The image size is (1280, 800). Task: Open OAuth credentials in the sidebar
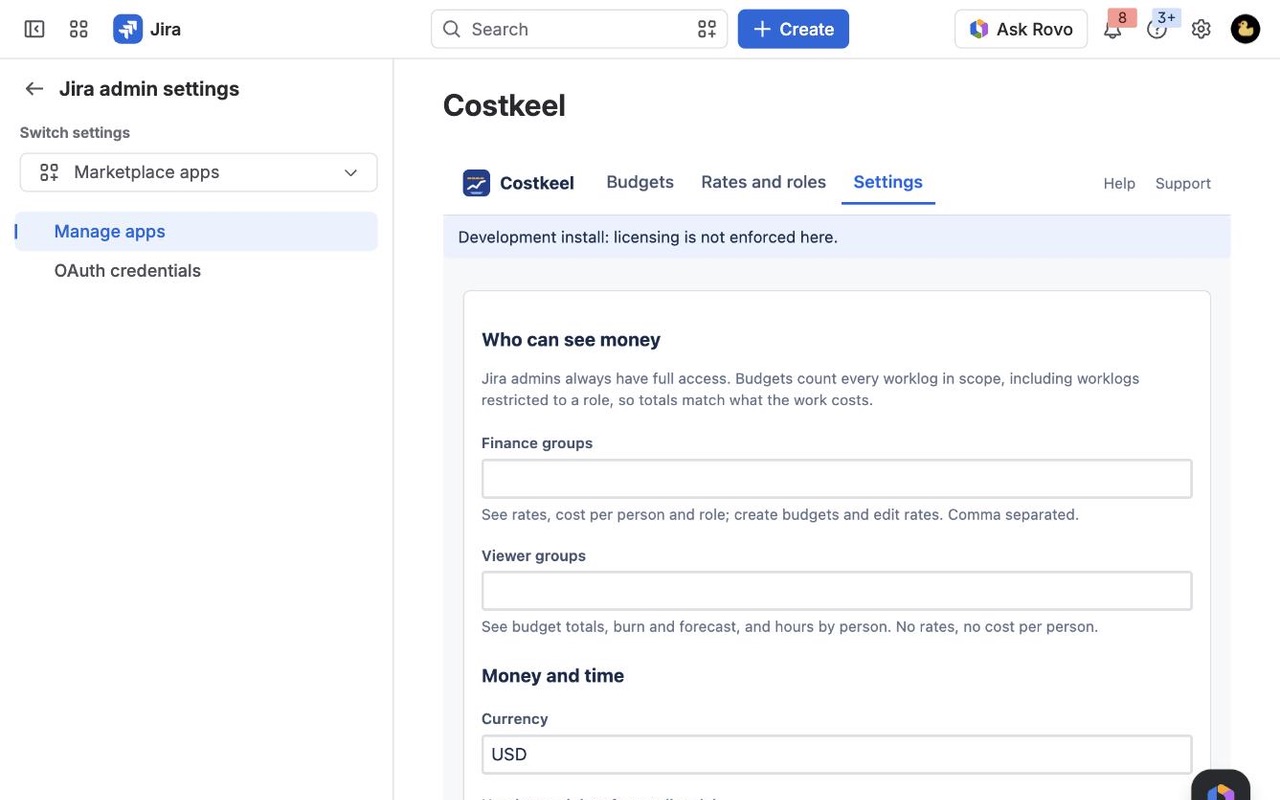point(197,271)
